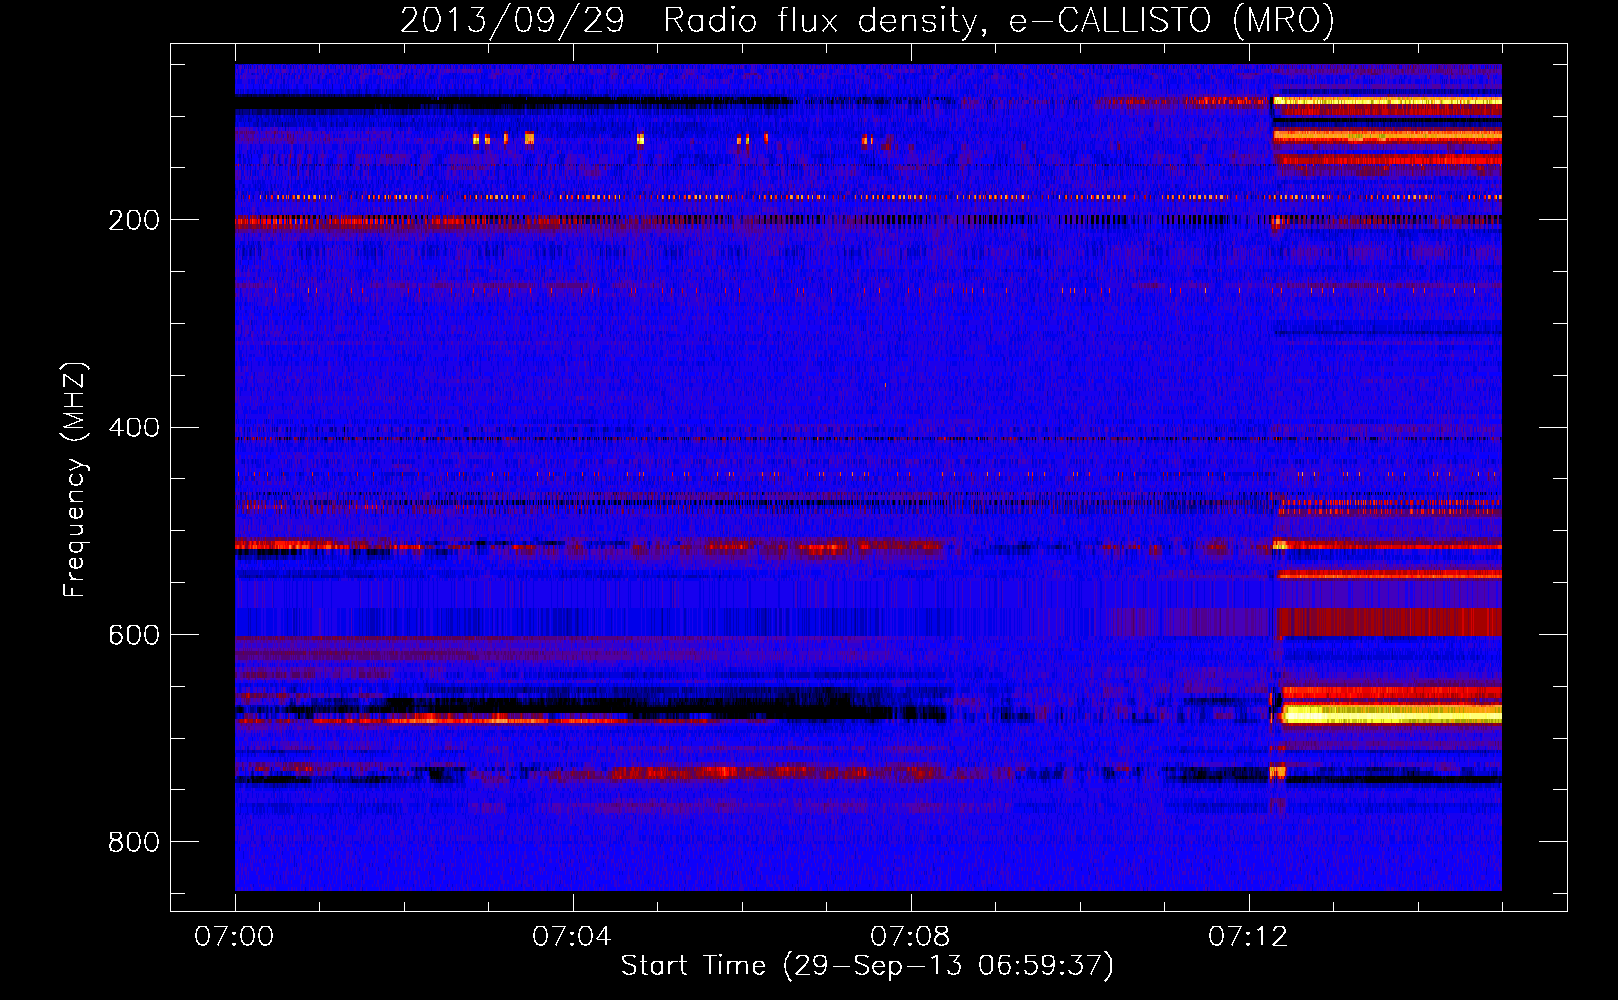
Task: Click the 800 frequency tick label
Action: click(x=134, y=843)
